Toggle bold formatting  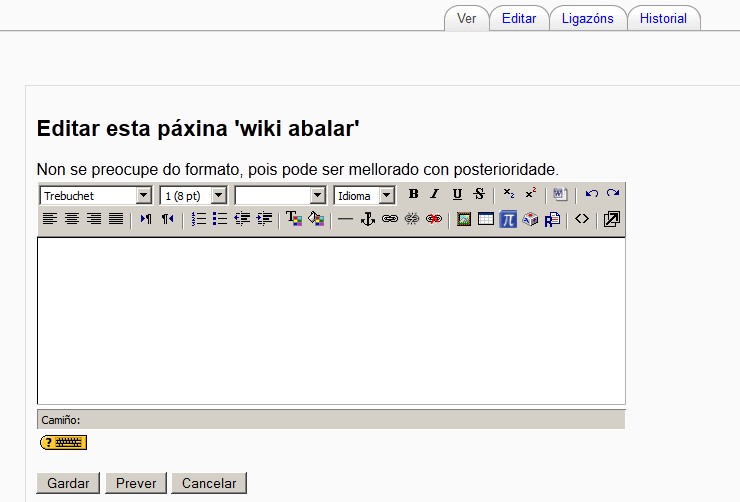pos(413,195)
